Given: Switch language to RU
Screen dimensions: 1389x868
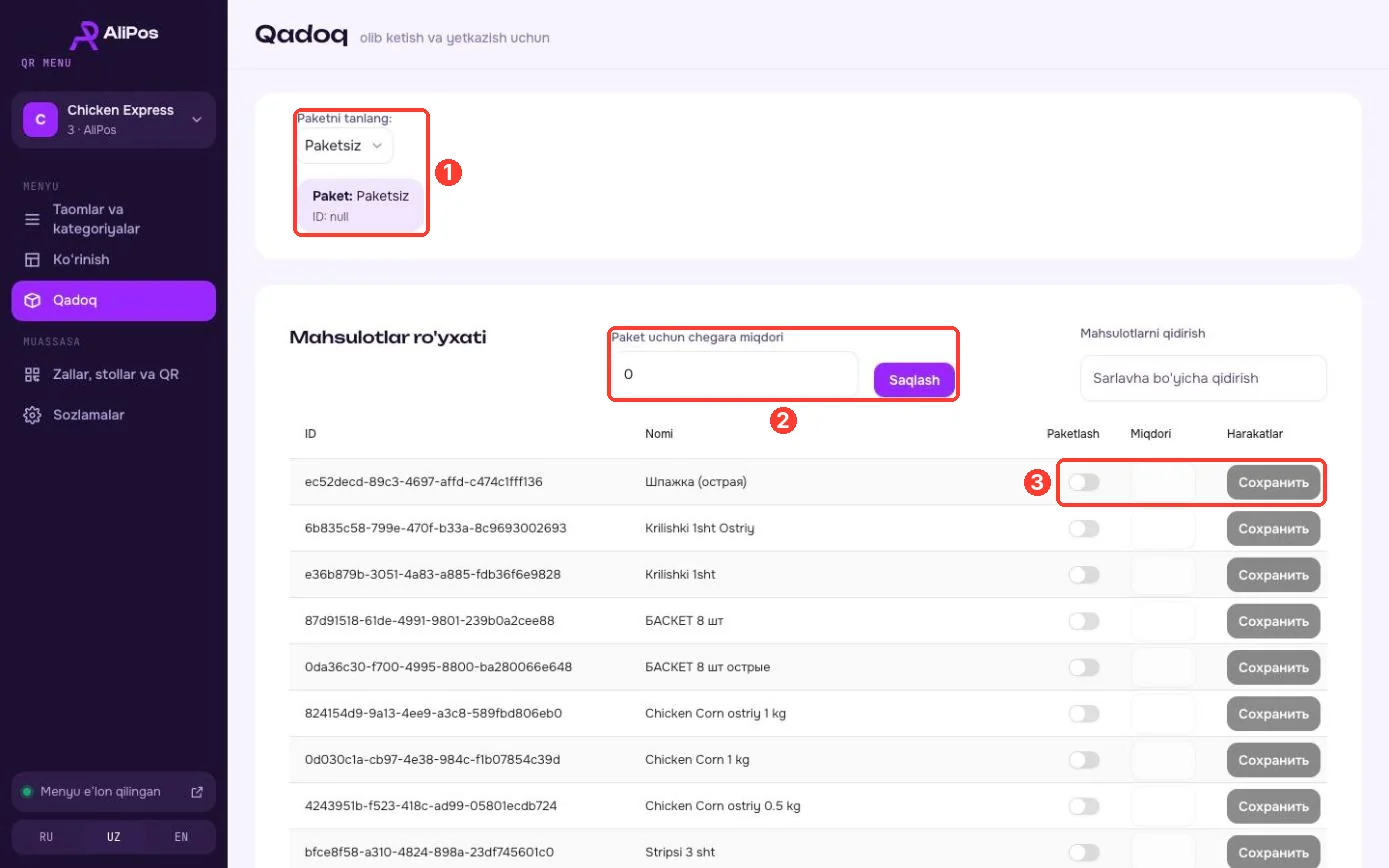Looking at the screenshot, I should pos(46,837).
